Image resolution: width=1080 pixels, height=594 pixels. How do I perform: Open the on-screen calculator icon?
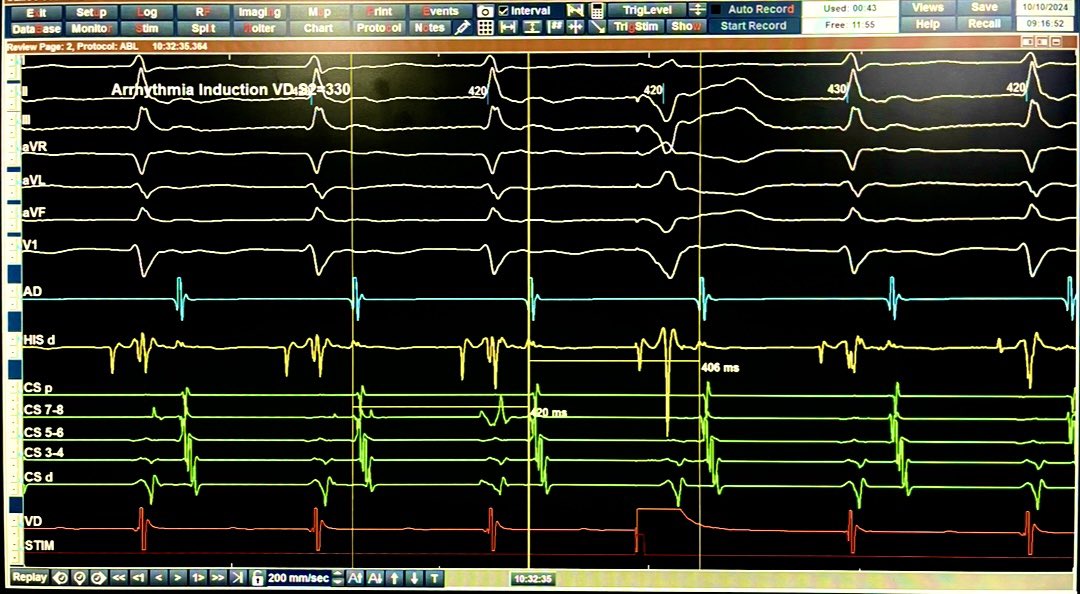pos(597,12)
